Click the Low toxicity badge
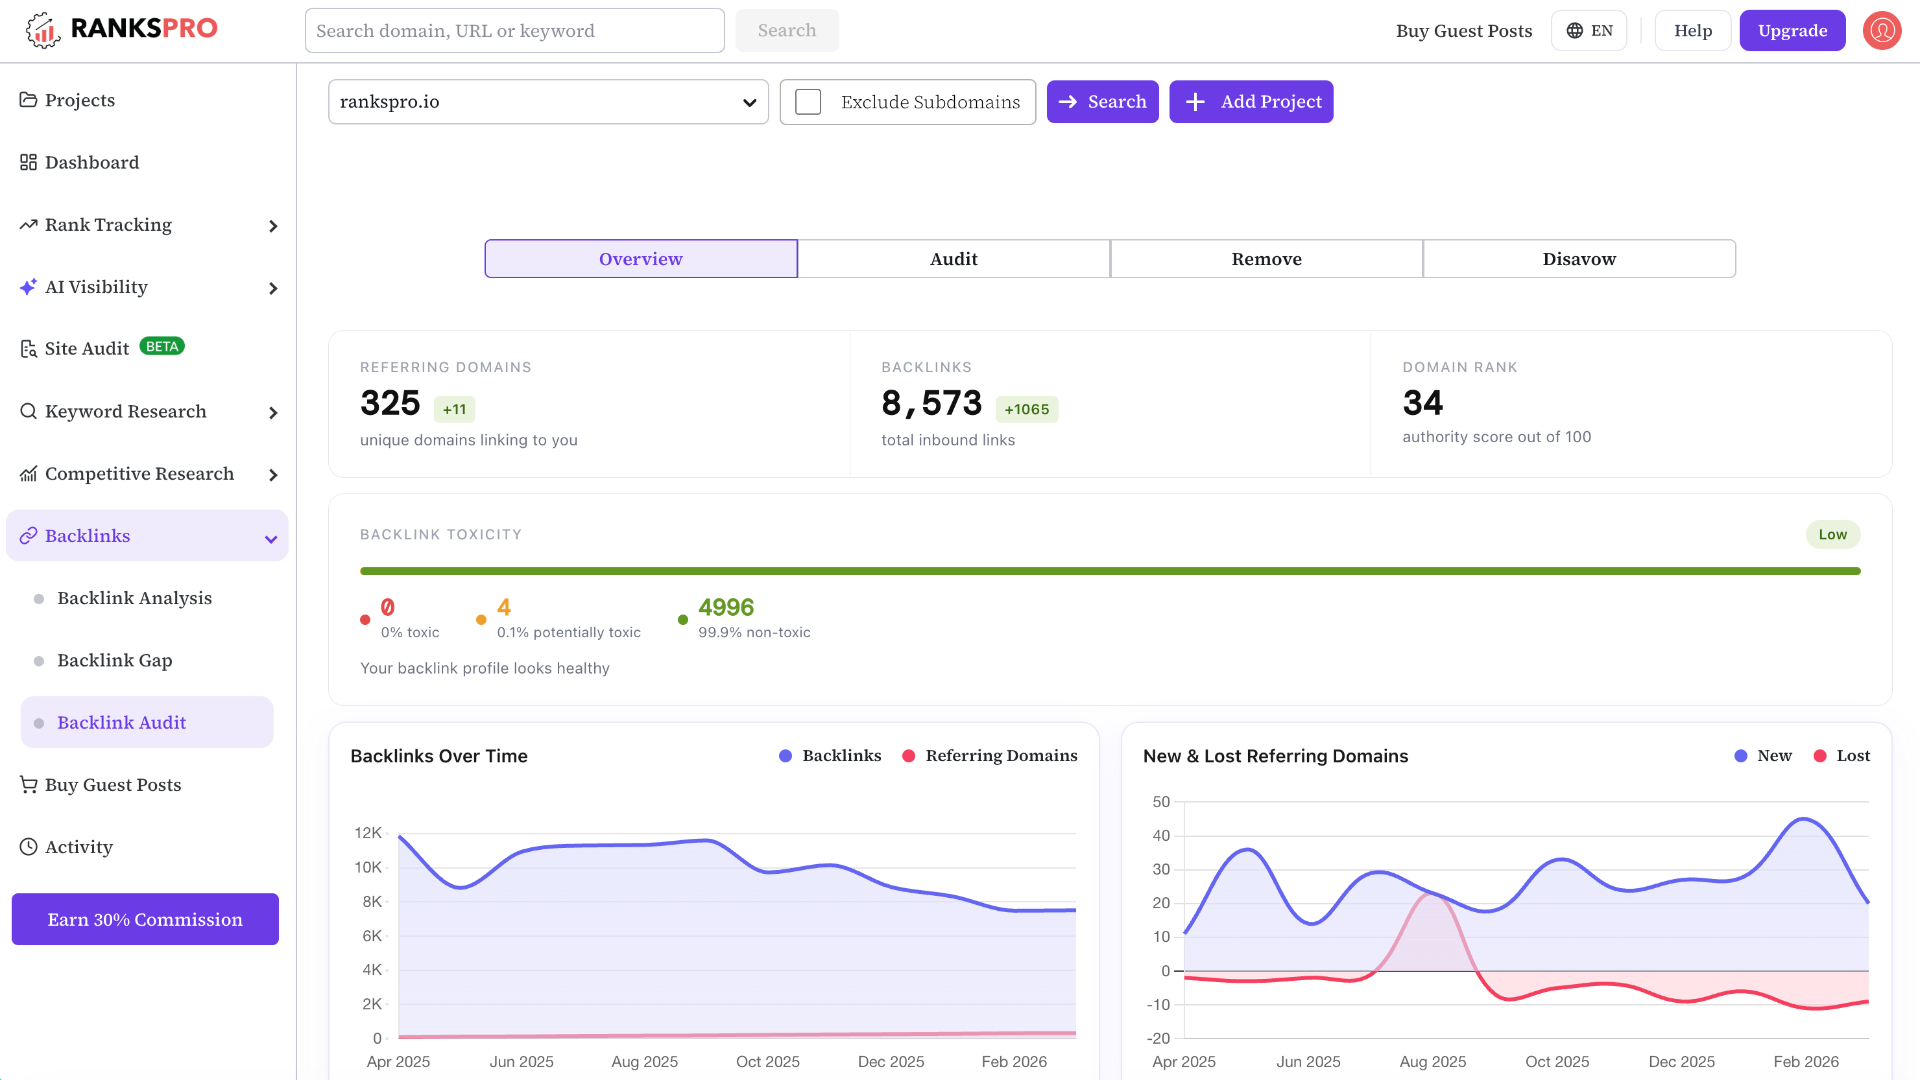1920x1080 pixels. point(1833,535)
